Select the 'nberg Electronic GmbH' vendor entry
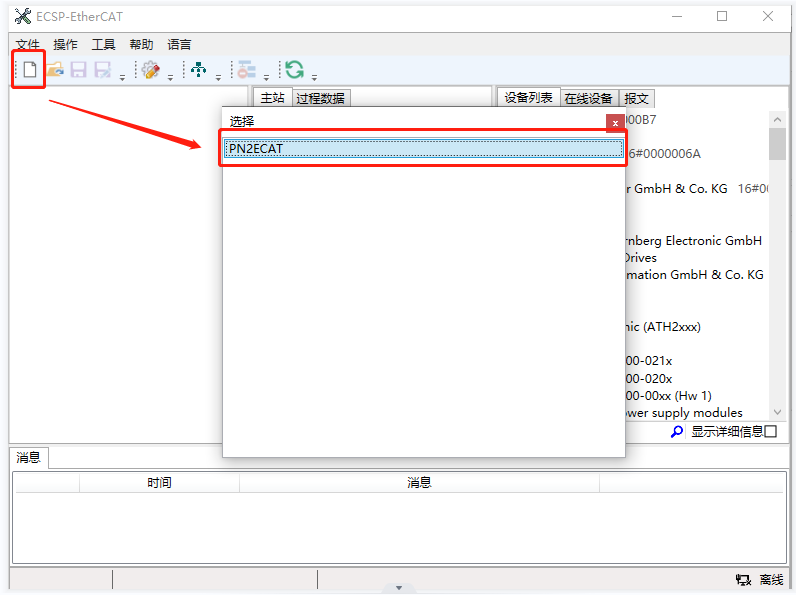The image size is (796, 595). [693, 241]
